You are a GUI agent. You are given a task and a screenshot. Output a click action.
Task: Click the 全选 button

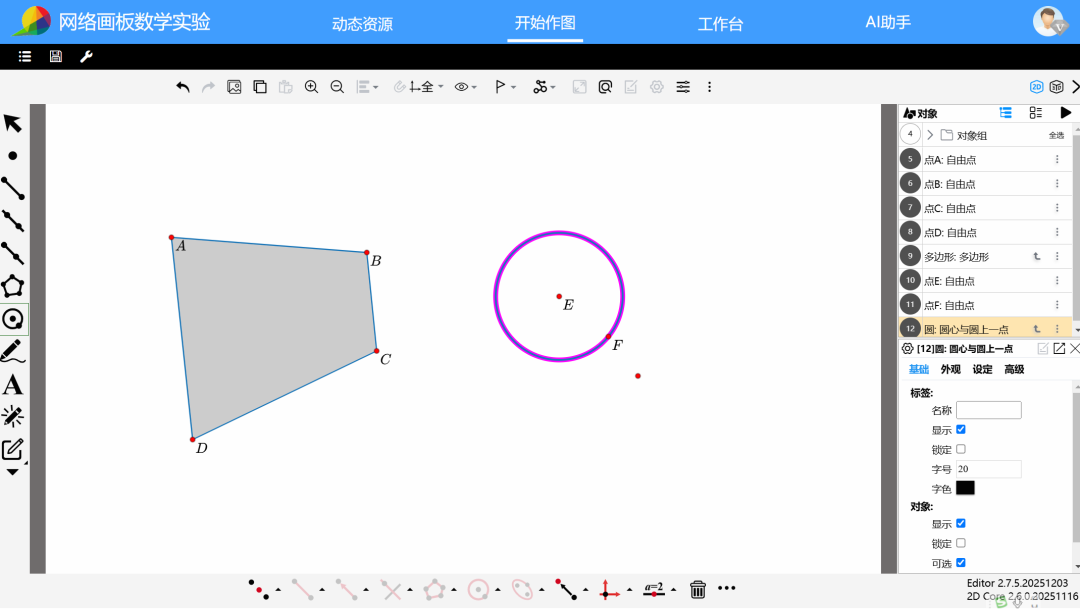[1056, 135]
